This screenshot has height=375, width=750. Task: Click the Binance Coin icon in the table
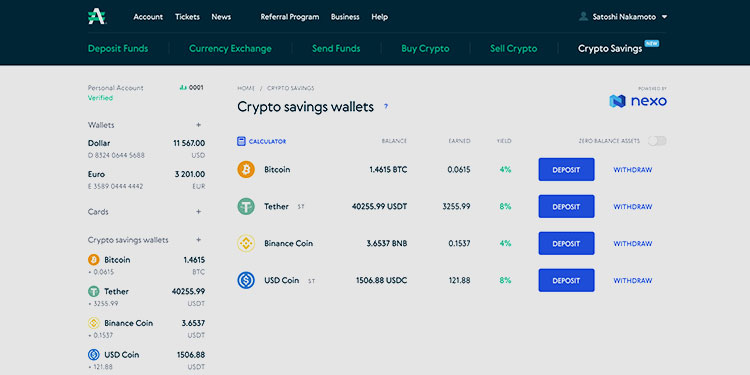(246, 243)
